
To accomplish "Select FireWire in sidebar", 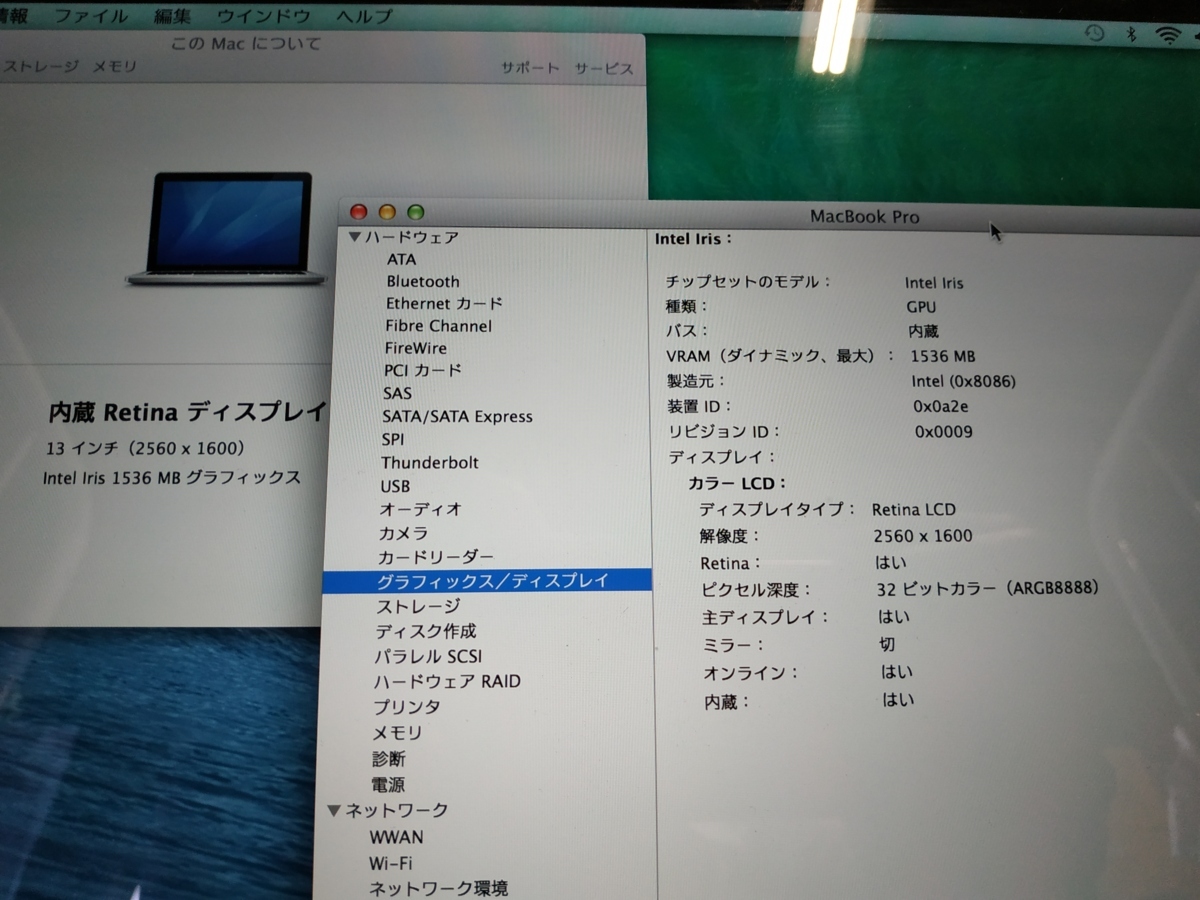I will [416, 349].
